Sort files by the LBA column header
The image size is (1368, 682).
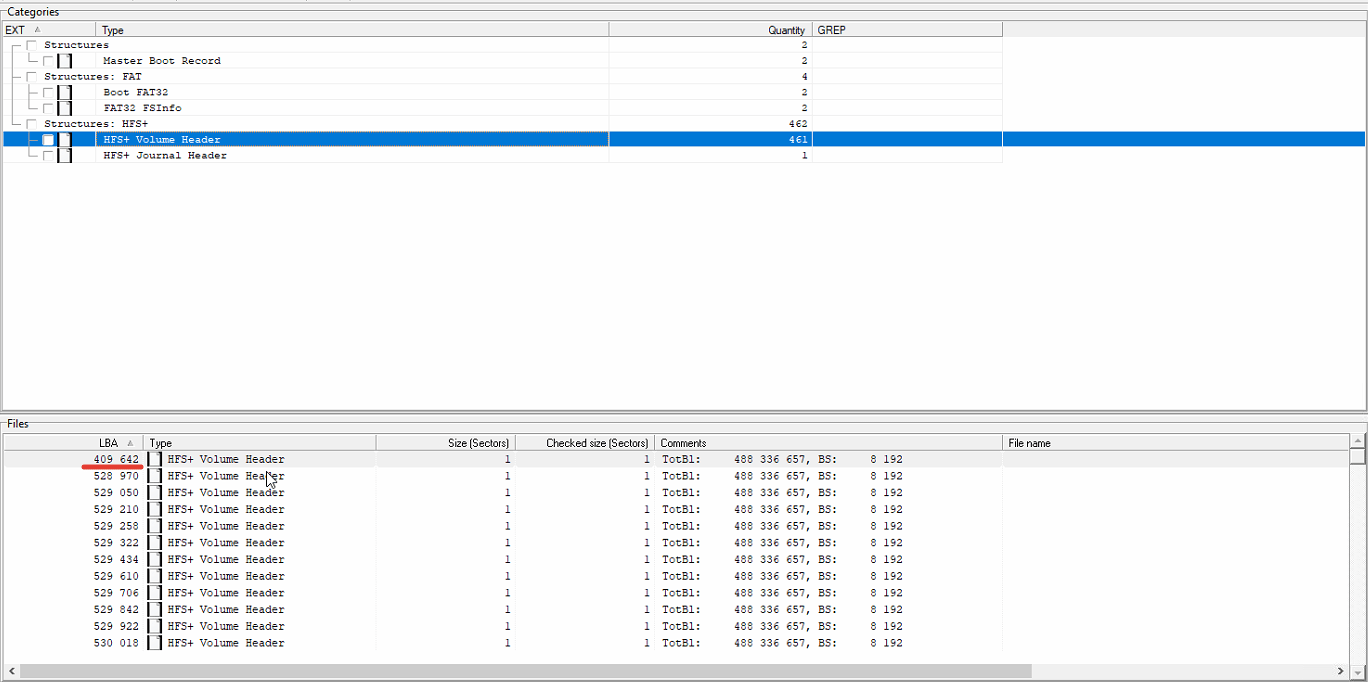pyautogui.click(x=110, y=443)
